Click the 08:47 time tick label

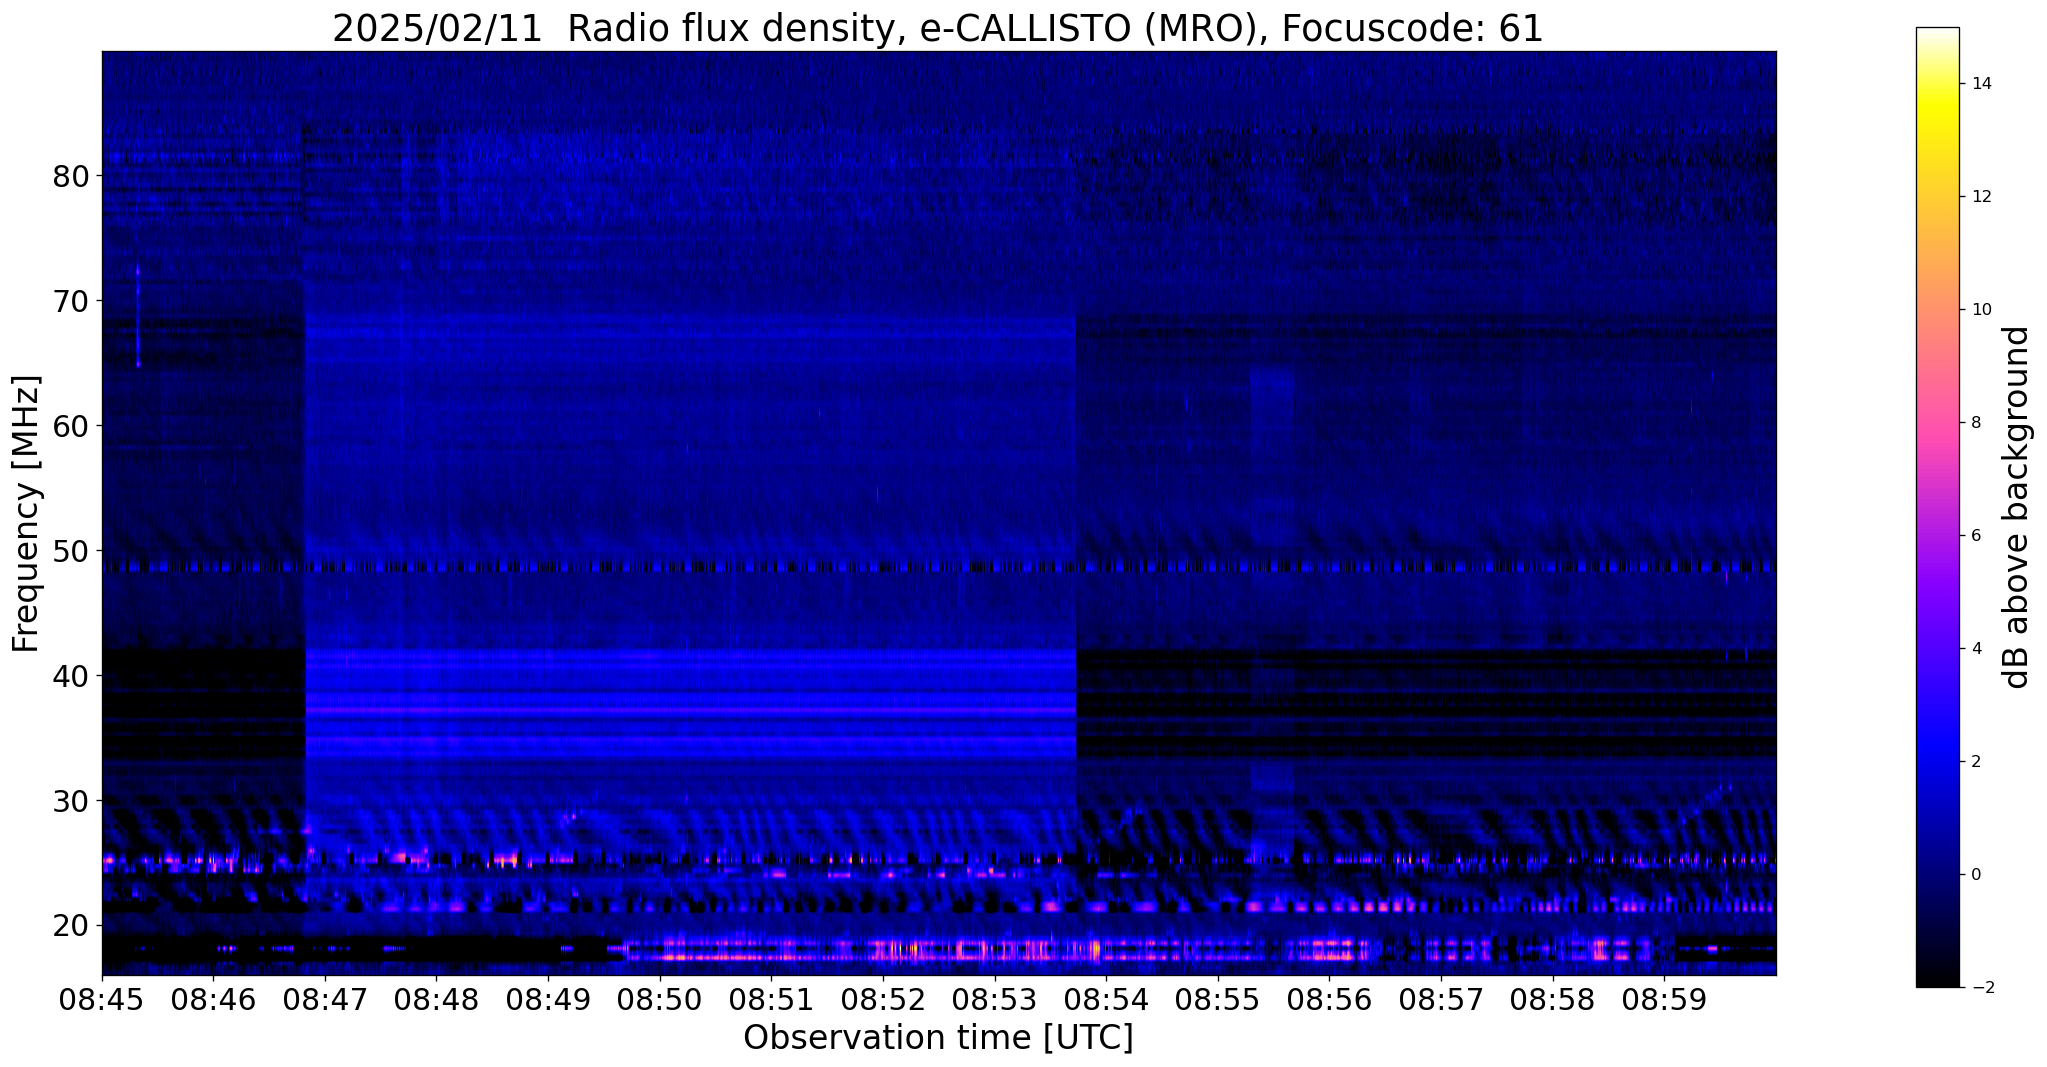[x=325, y=999]
